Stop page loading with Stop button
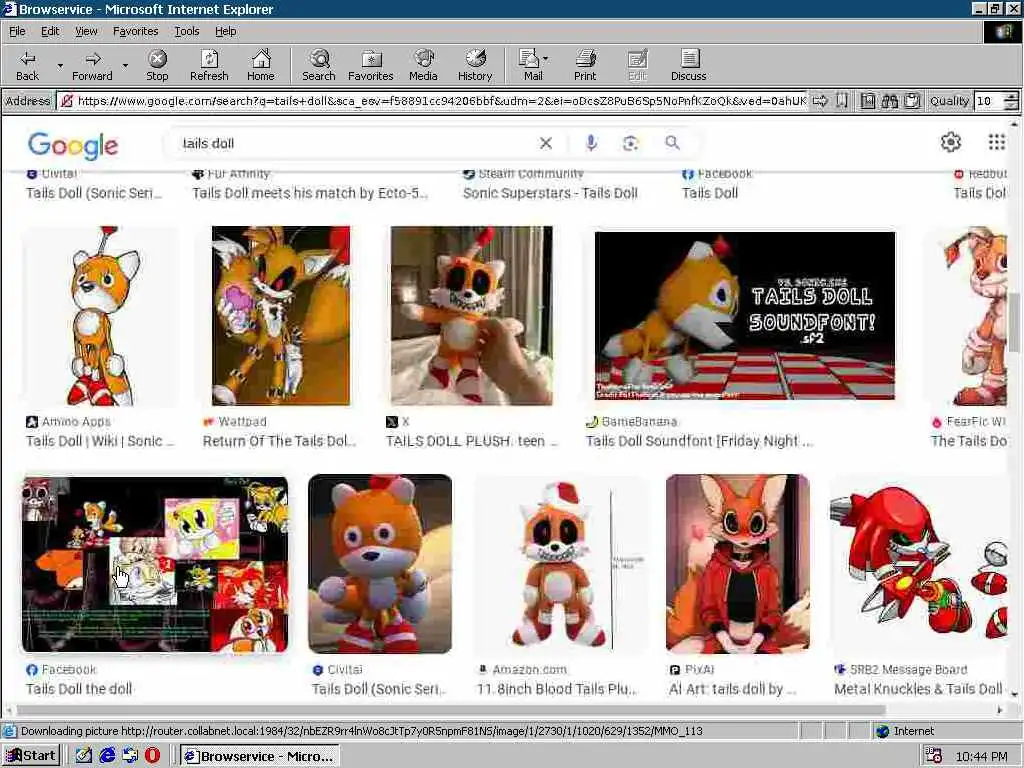 click(157, 65)
